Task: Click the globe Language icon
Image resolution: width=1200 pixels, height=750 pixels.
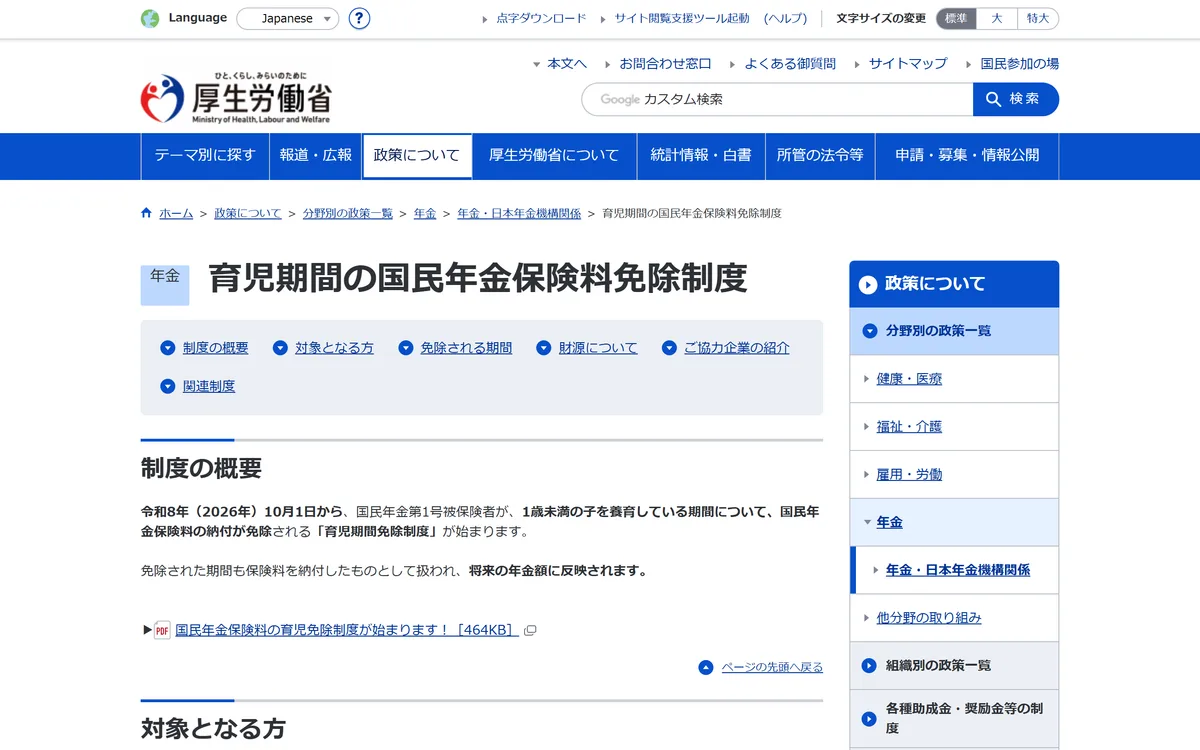Action: point(150,18)
